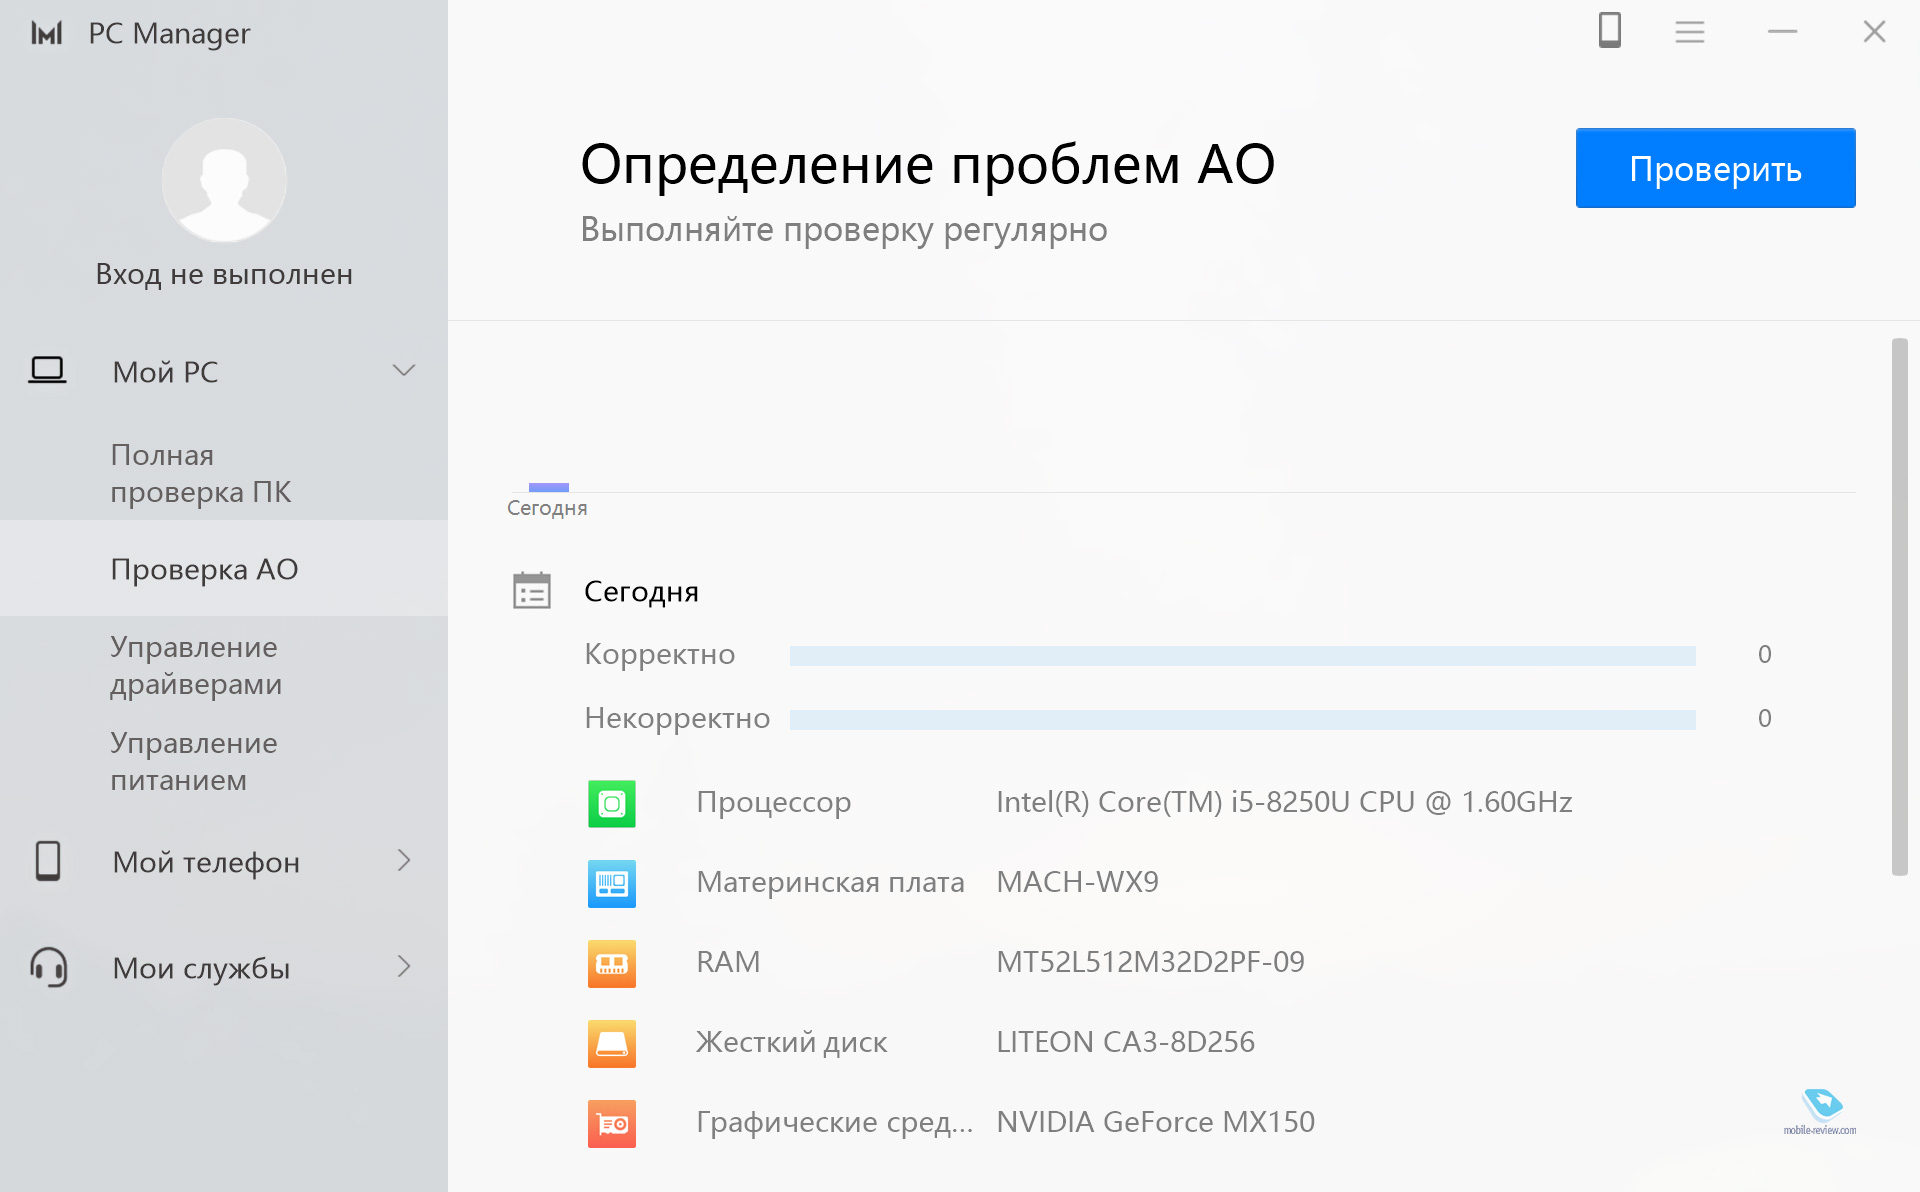
Task: Open Управление драйверами
Action: pos(196,665)
